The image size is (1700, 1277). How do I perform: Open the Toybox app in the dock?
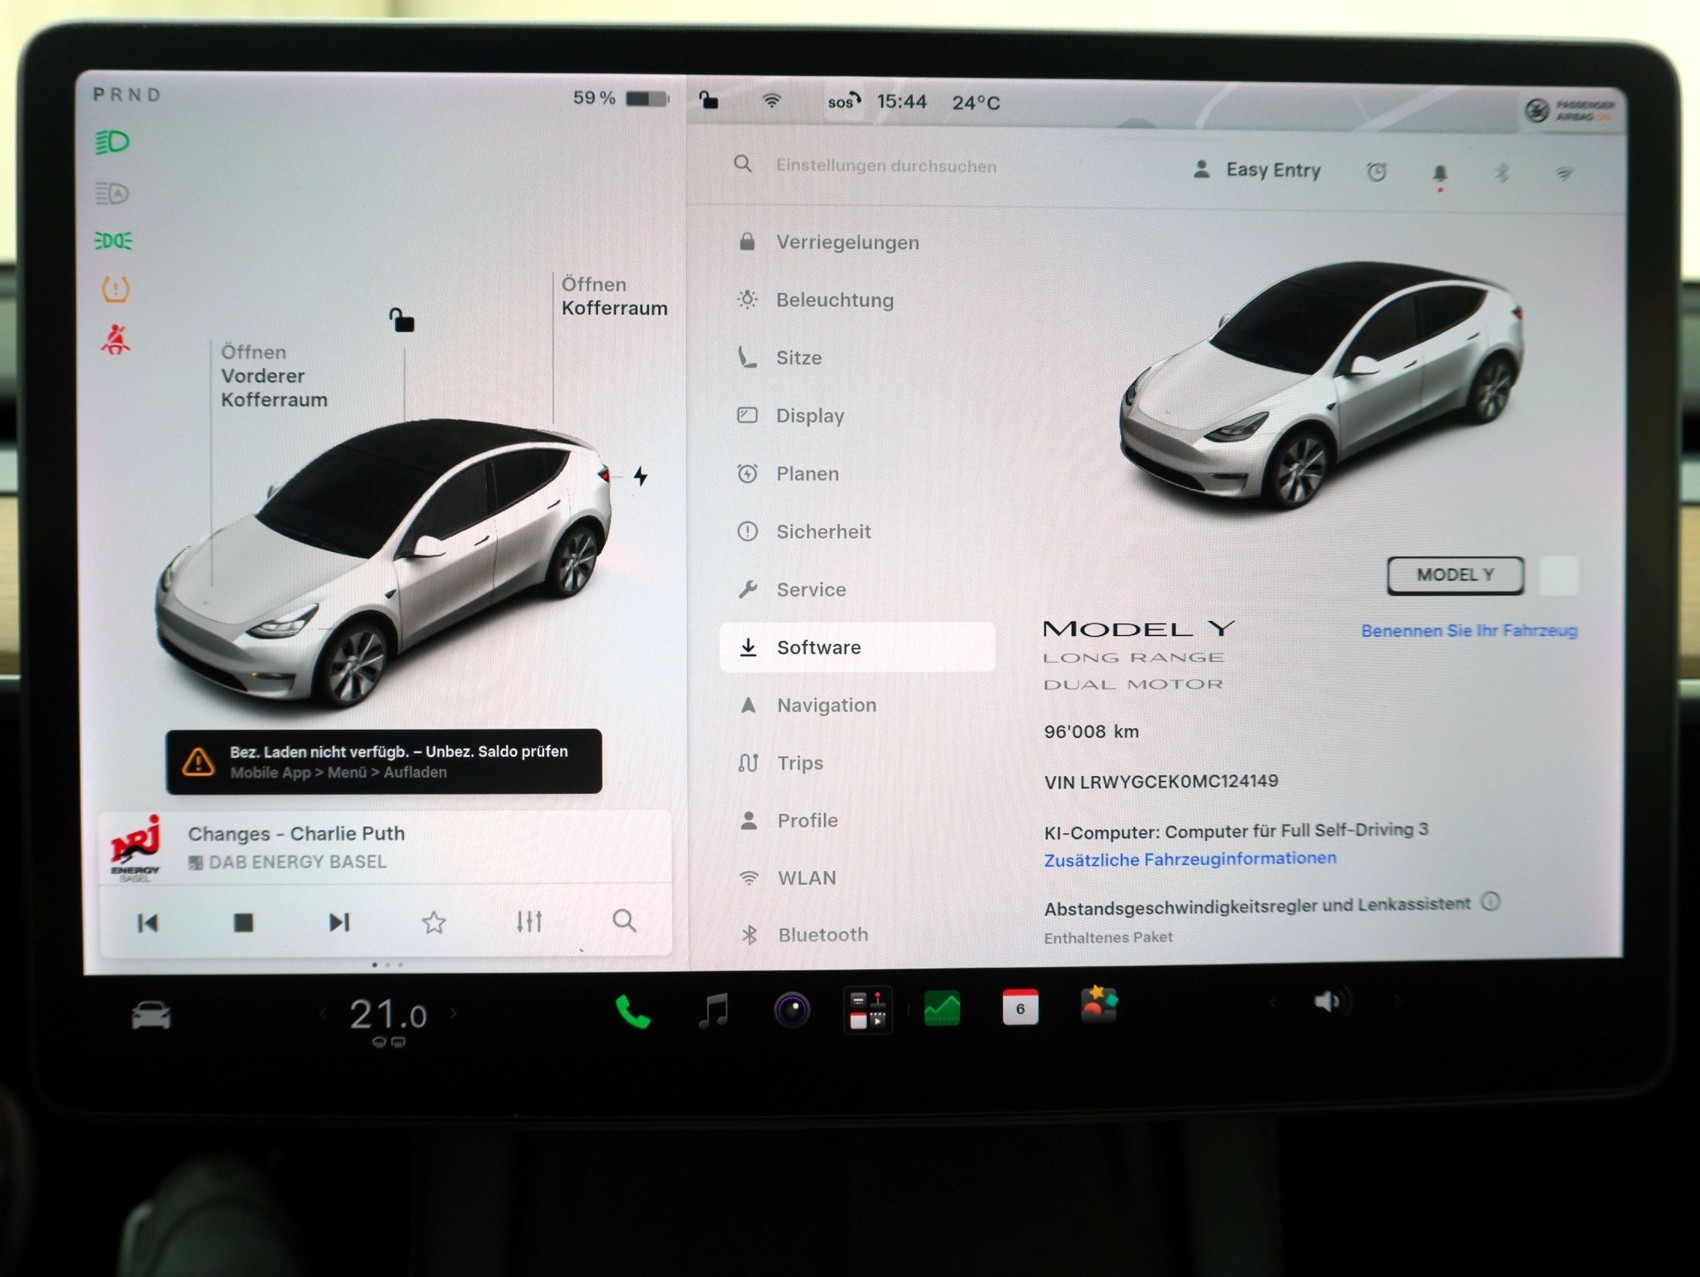click(1098, 1006)
